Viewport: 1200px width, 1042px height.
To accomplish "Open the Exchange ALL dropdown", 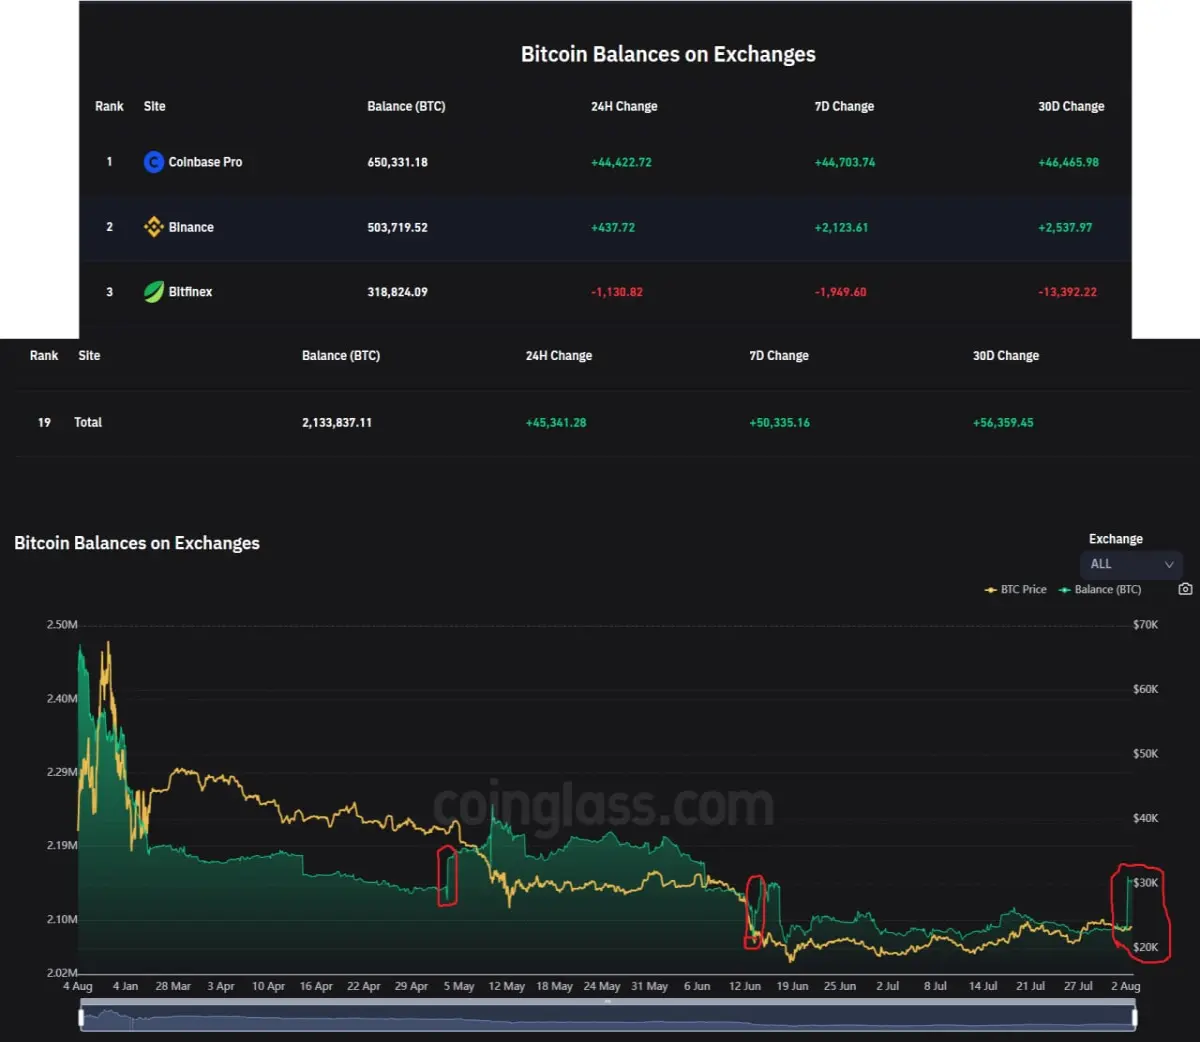I will [1131, 564].
